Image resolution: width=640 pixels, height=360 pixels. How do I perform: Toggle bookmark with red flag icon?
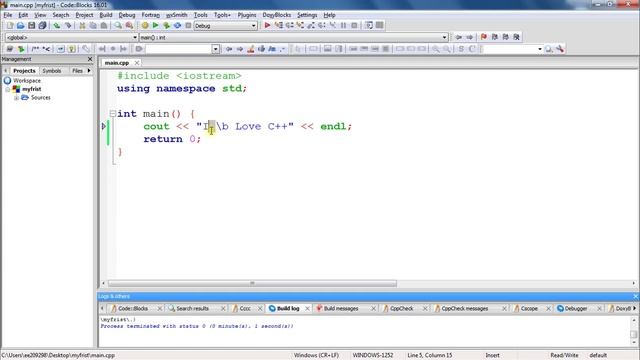[x=484, y=37]
